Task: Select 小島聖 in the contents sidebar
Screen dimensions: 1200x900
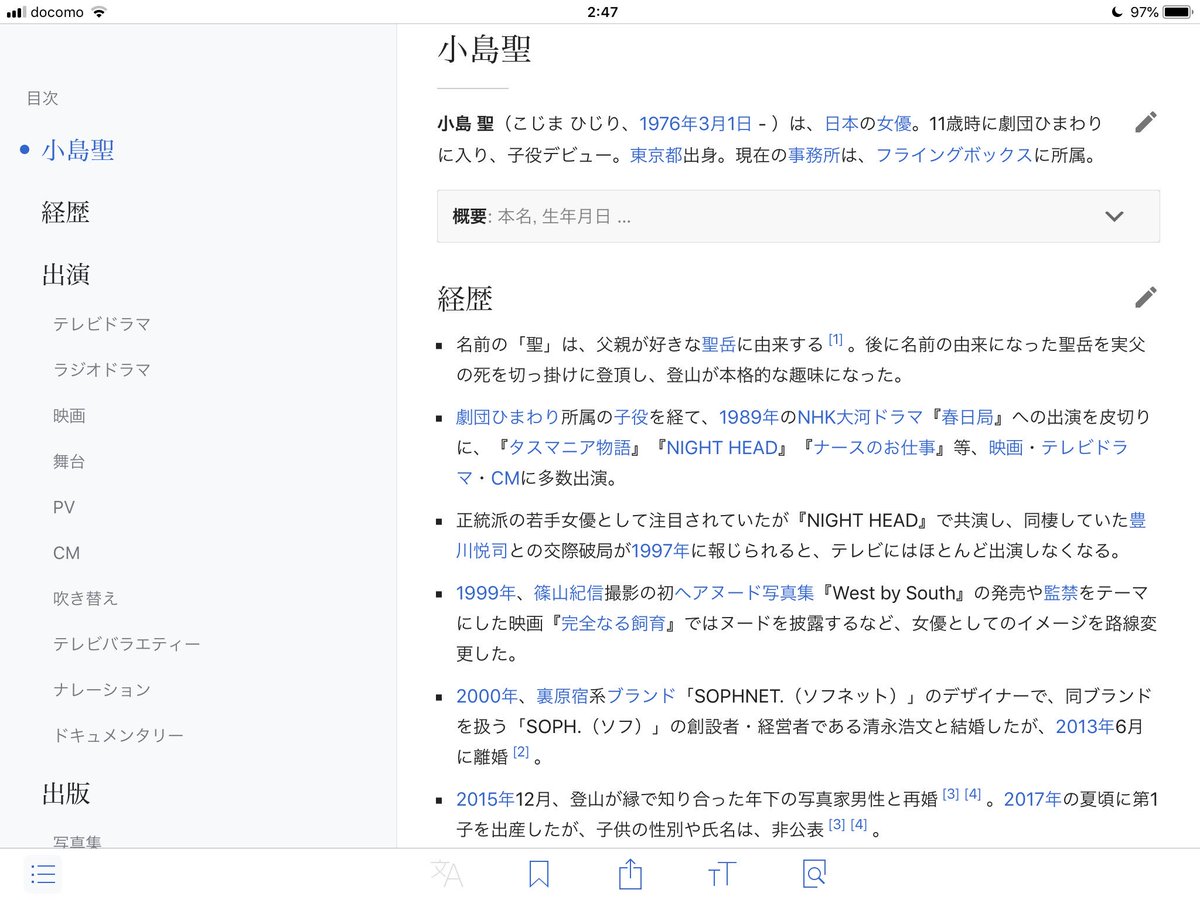Action: [x=78, y=150]
